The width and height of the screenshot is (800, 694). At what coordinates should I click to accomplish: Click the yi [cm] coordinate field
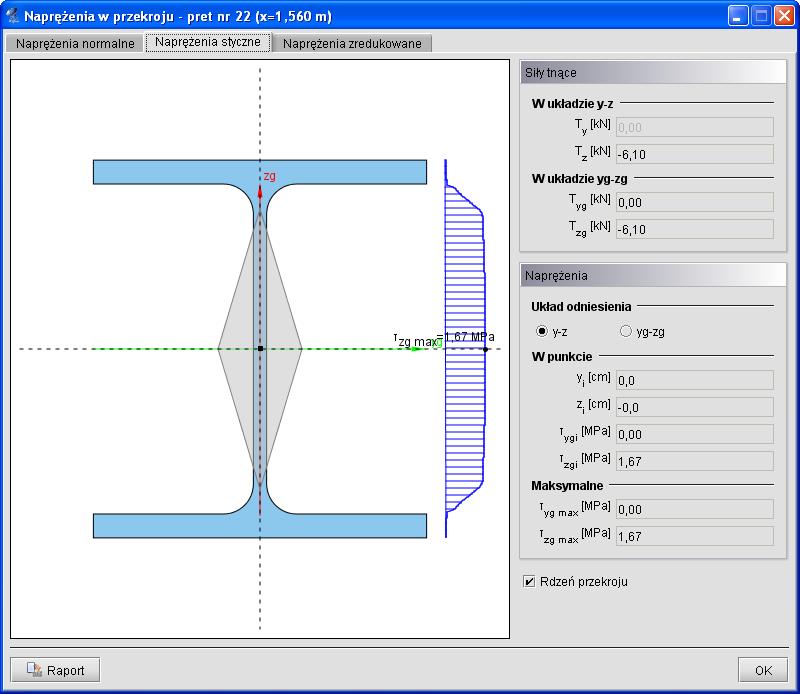tap(694, 380)
